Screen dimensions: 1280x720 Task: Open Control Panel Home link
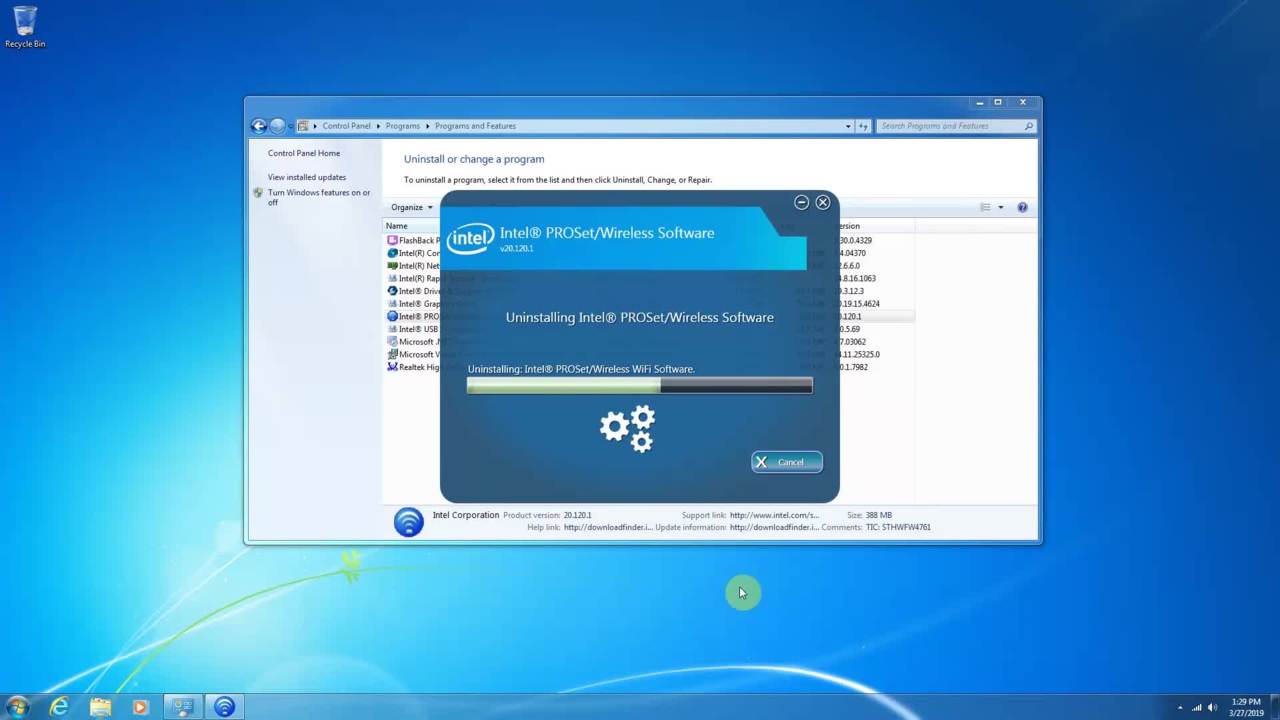pos(304,153)
